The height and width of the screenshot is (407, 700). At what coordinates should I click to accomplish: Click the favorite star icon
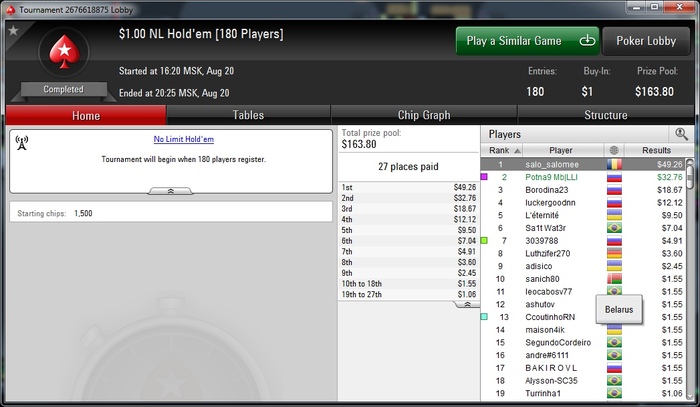(x=13, y=30)
